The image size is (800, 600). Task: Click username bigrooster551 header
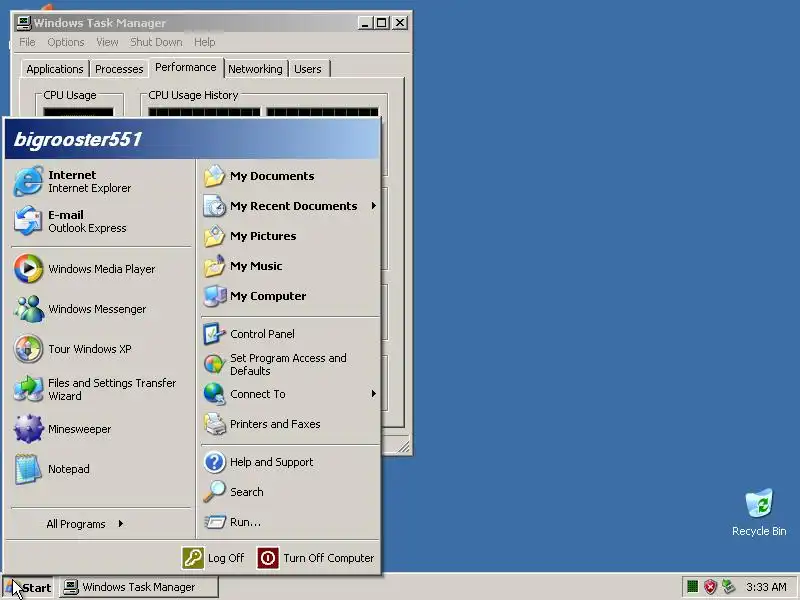[78, 139]
